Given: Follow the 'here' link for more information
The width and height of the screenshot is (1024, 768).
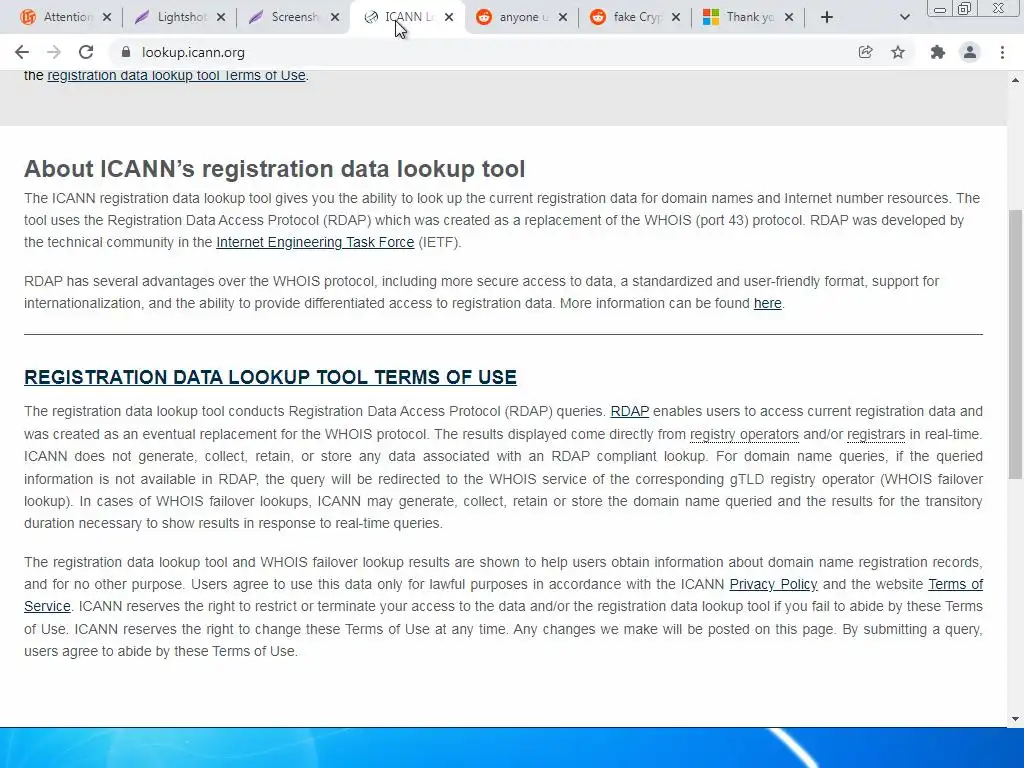Looking at the screenshot, I should click(767, 303).
